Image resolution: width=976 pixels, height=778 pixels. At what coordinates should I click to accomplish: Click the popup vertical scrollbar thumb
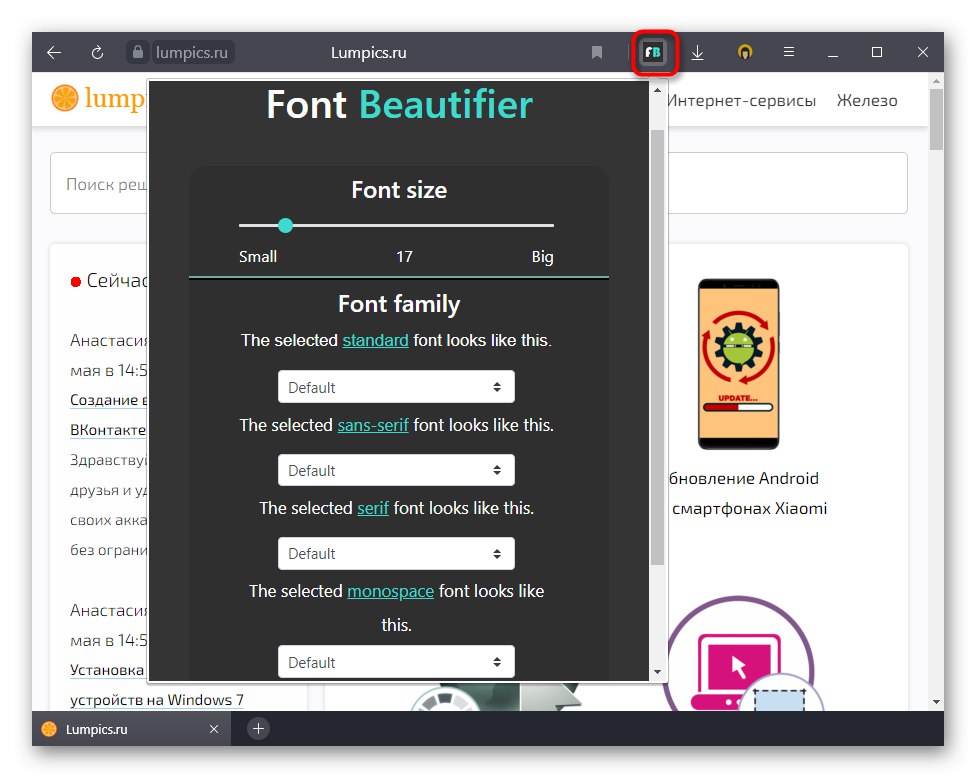657,347
